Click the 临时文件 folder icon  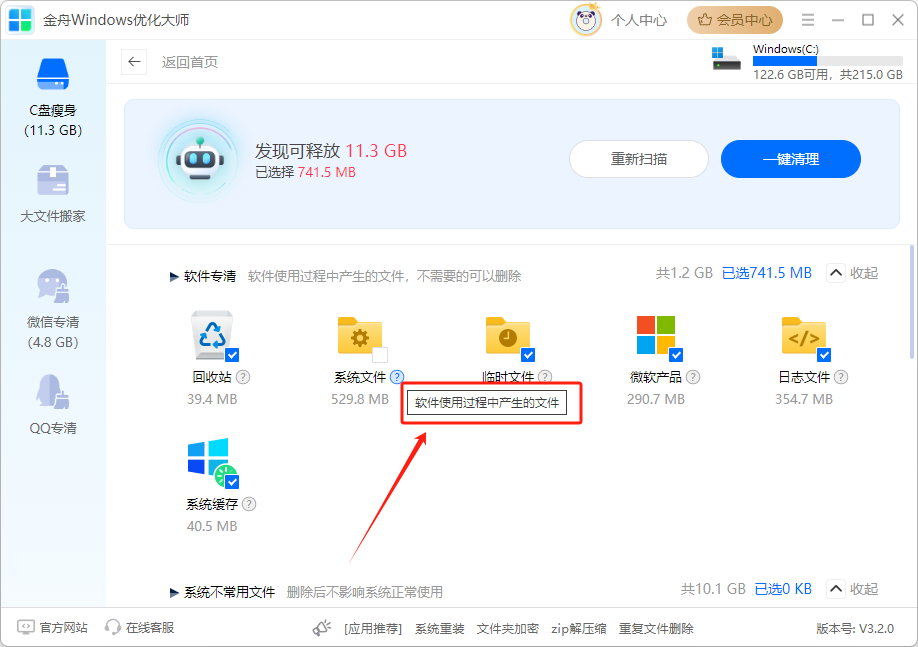pyautogui.click(x=508, y=336)
